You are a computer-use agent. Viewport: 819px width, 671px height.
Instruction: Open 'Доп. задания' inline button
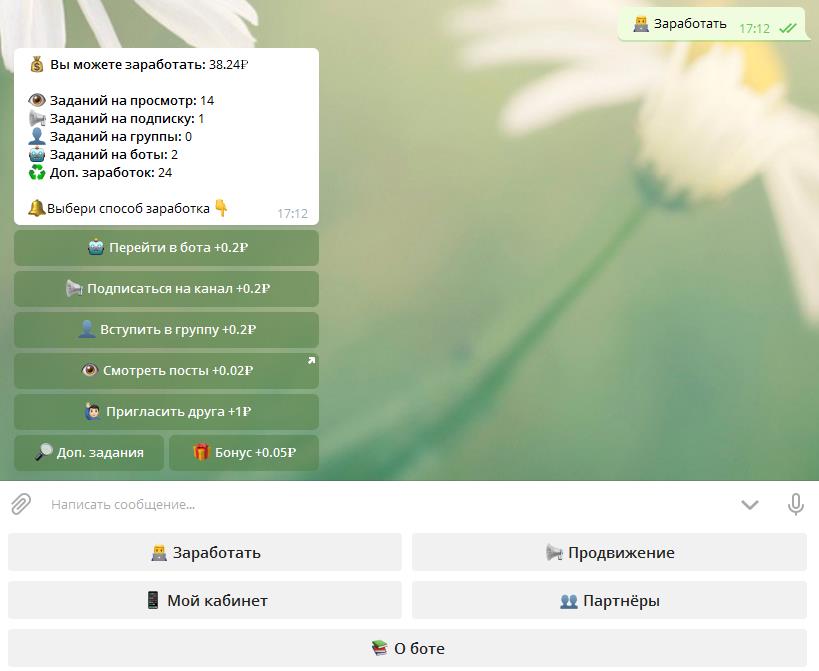tap(89, 453)
